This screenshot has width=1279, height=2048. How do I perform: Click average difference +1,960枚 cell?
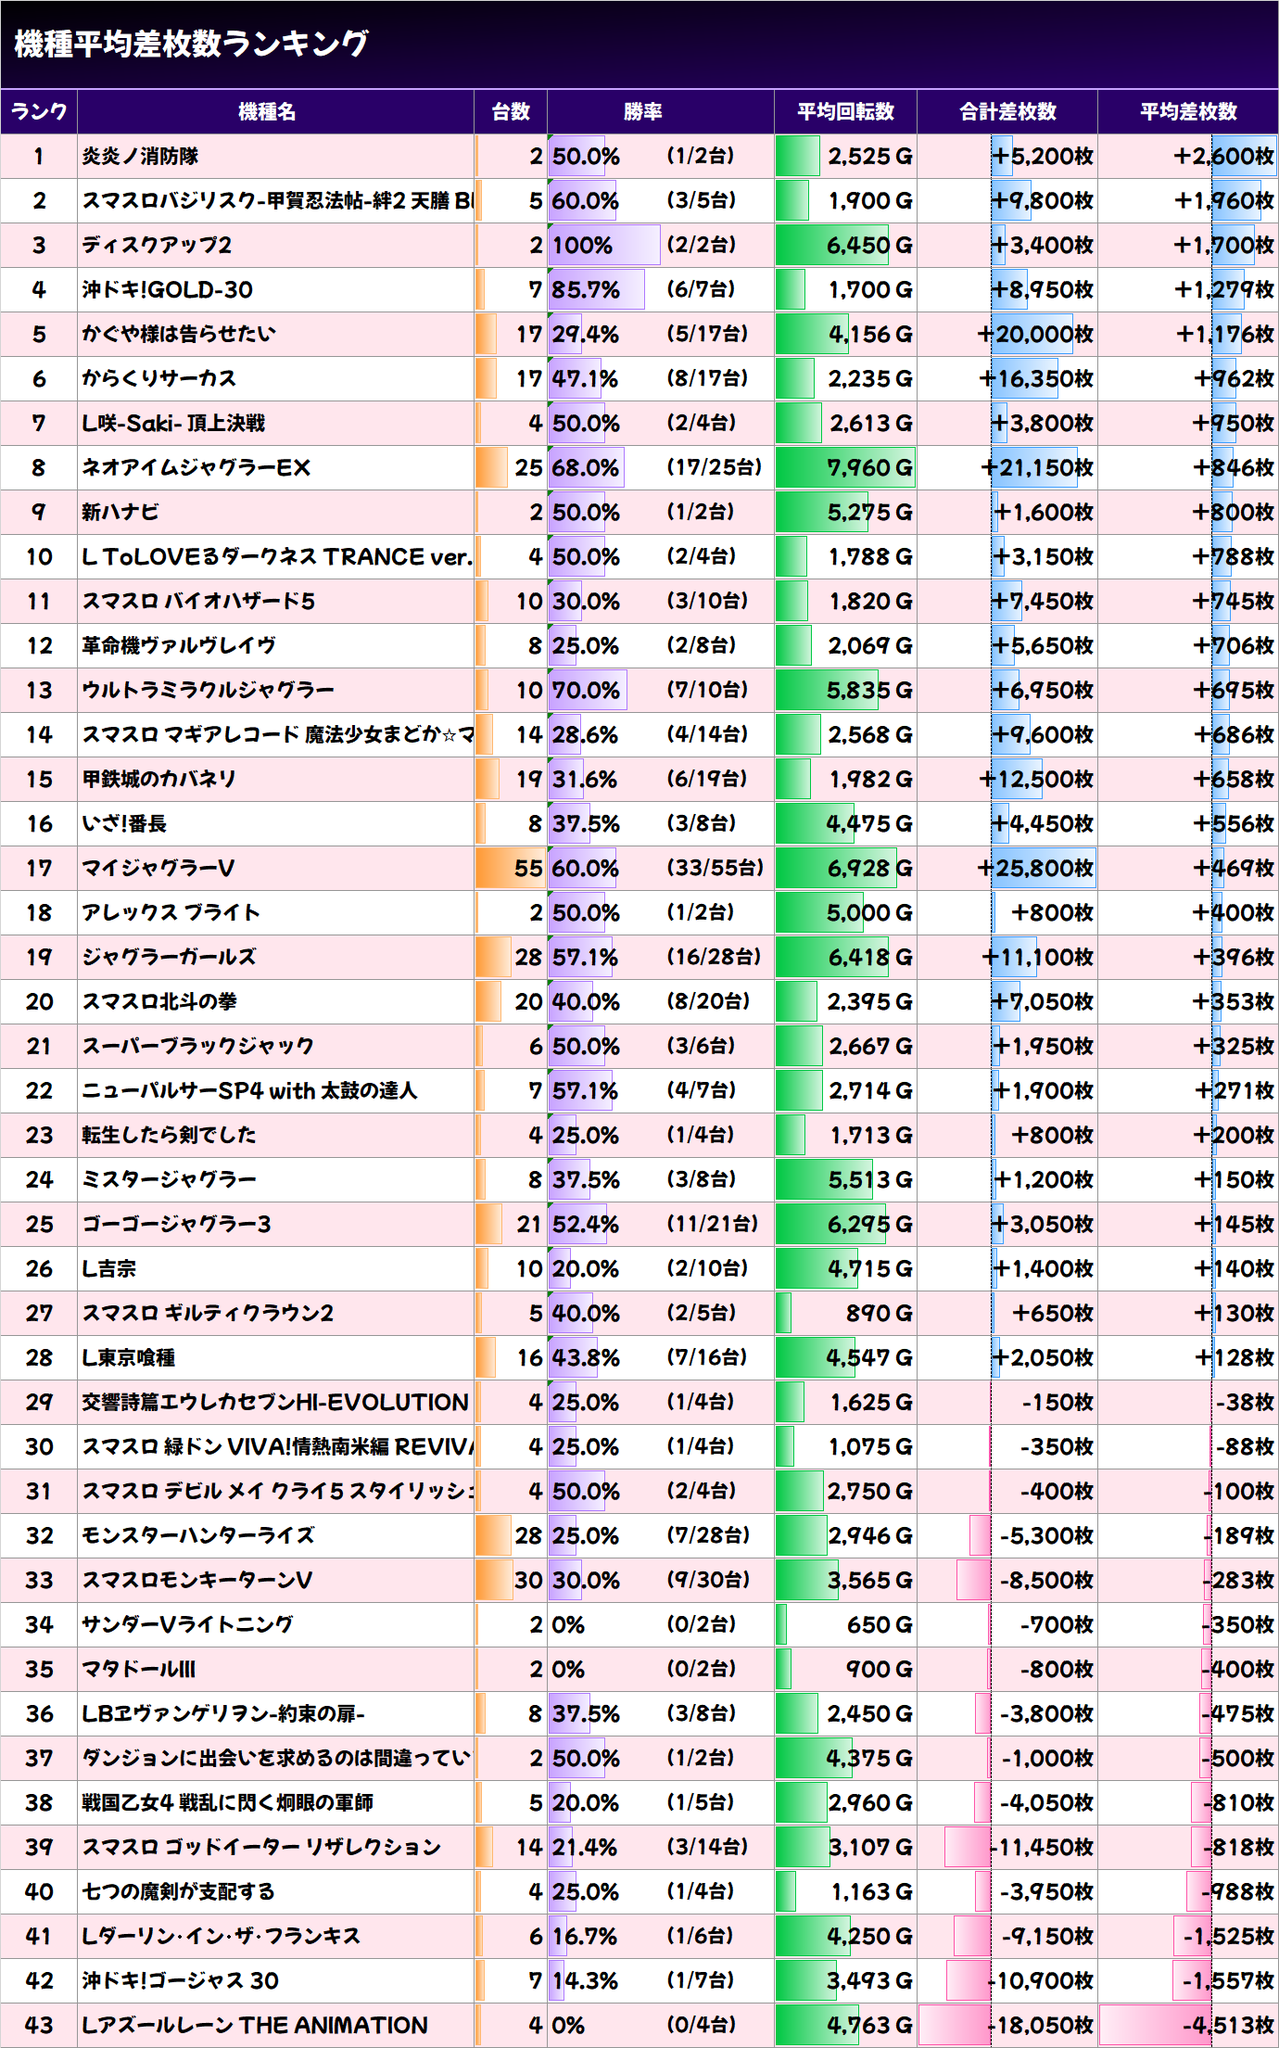tap(1188, 201)
